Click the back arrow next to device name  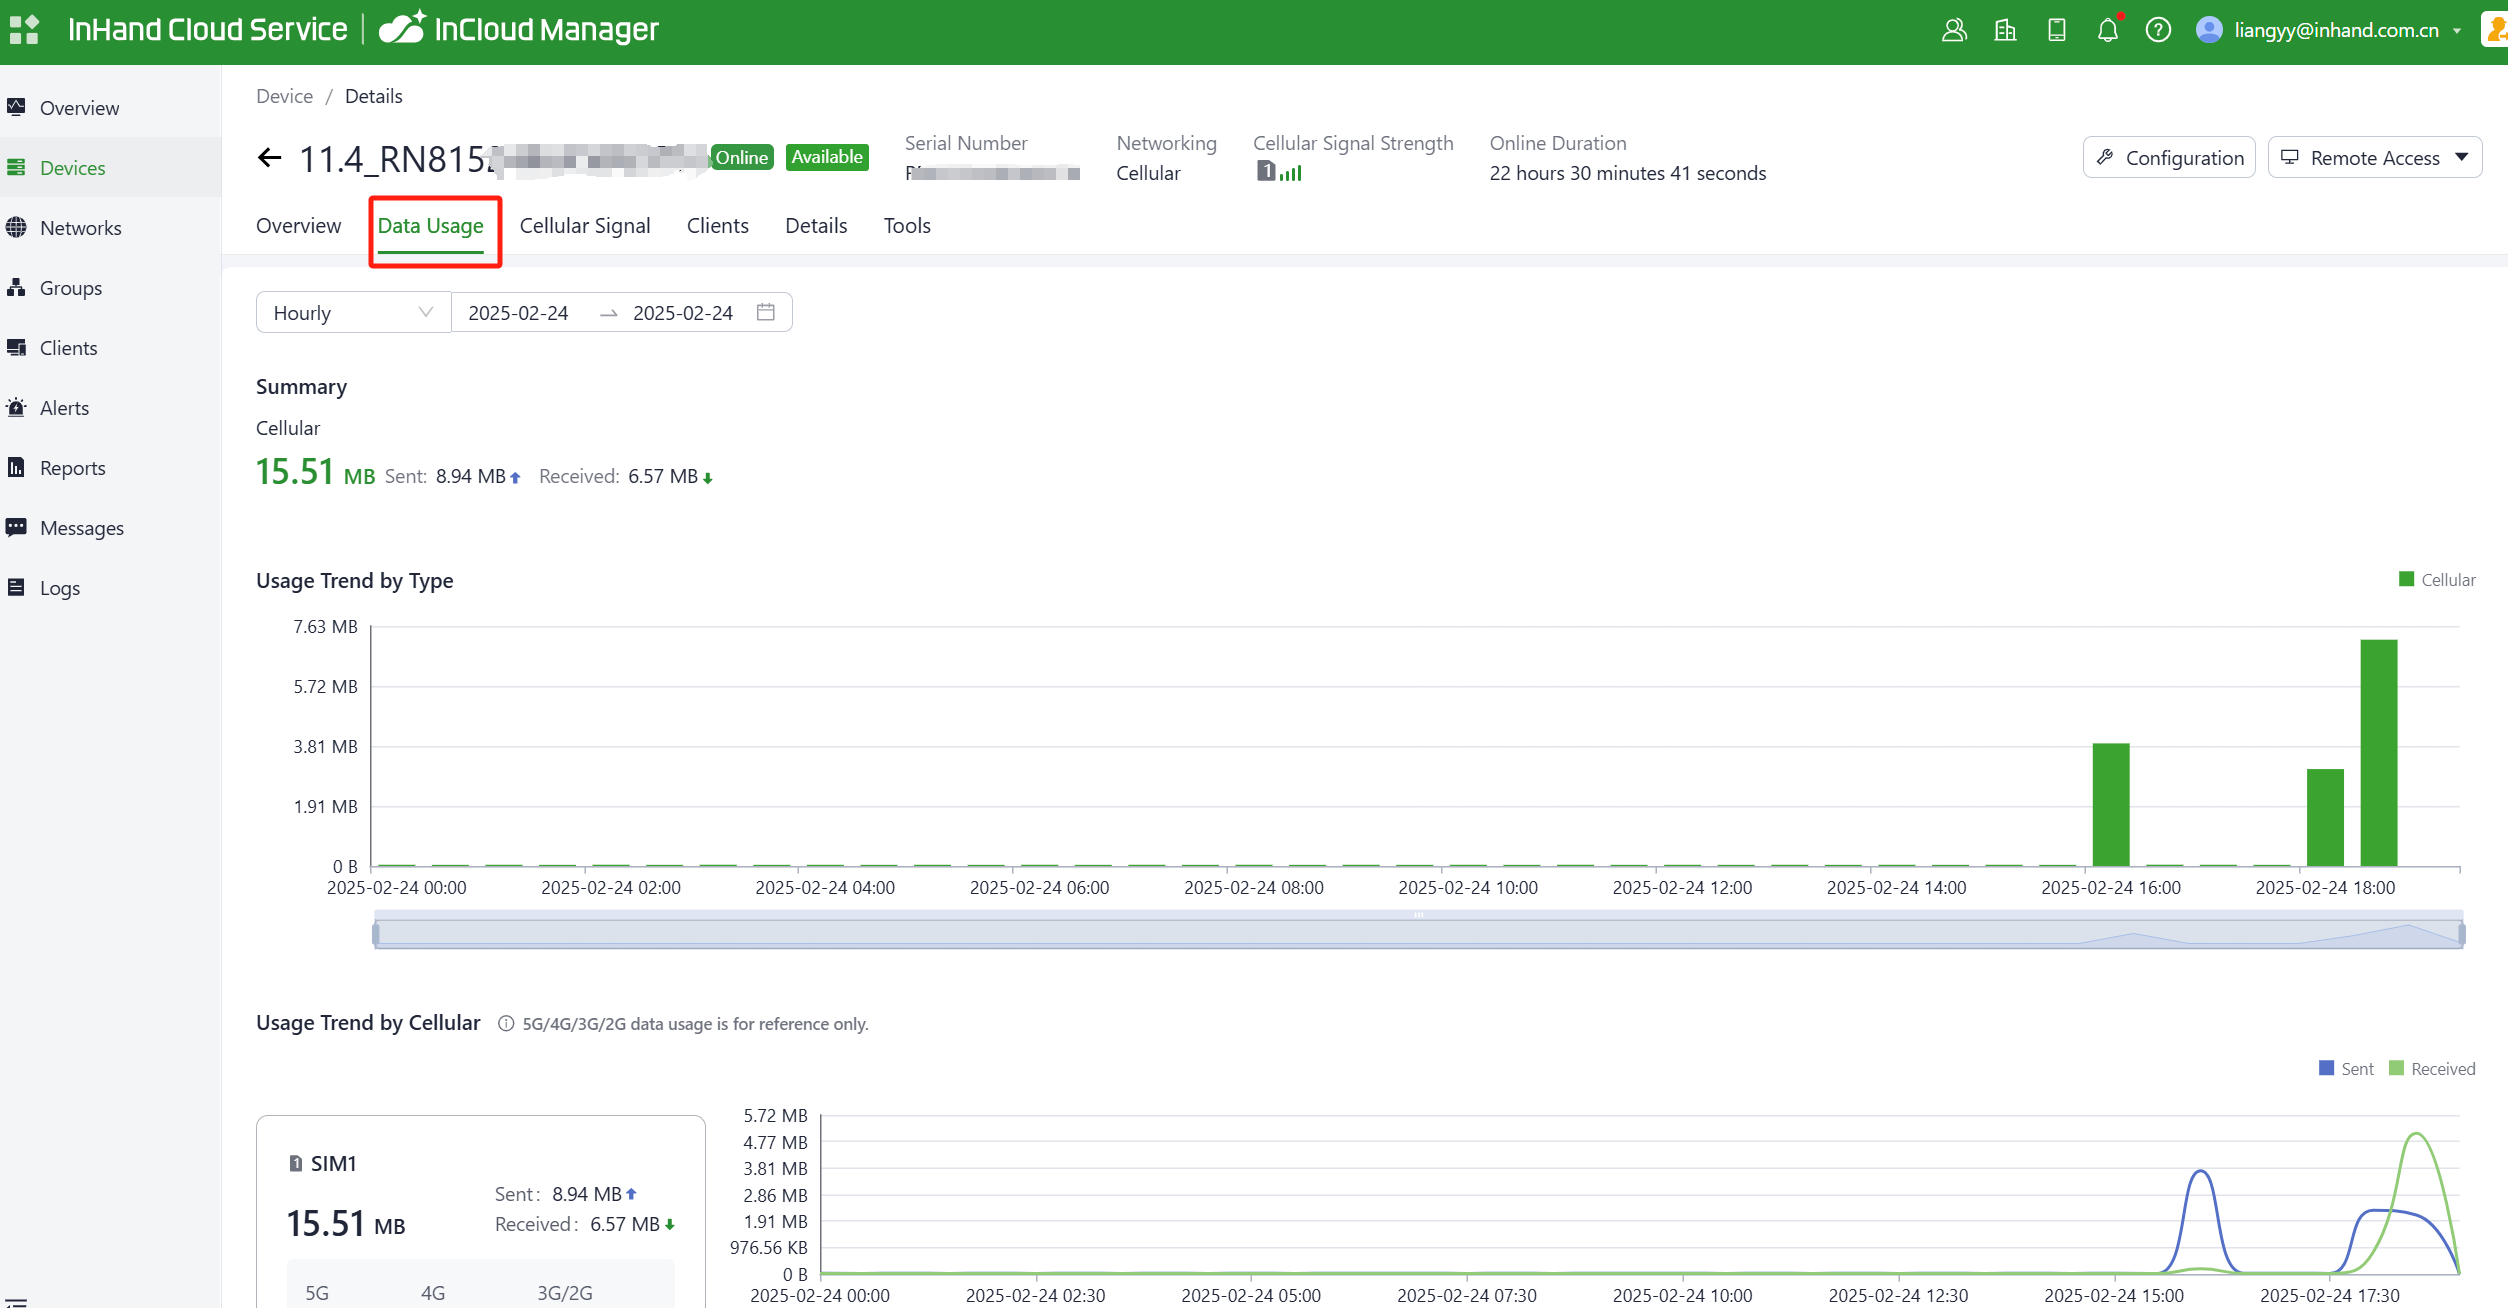point(269,158)
